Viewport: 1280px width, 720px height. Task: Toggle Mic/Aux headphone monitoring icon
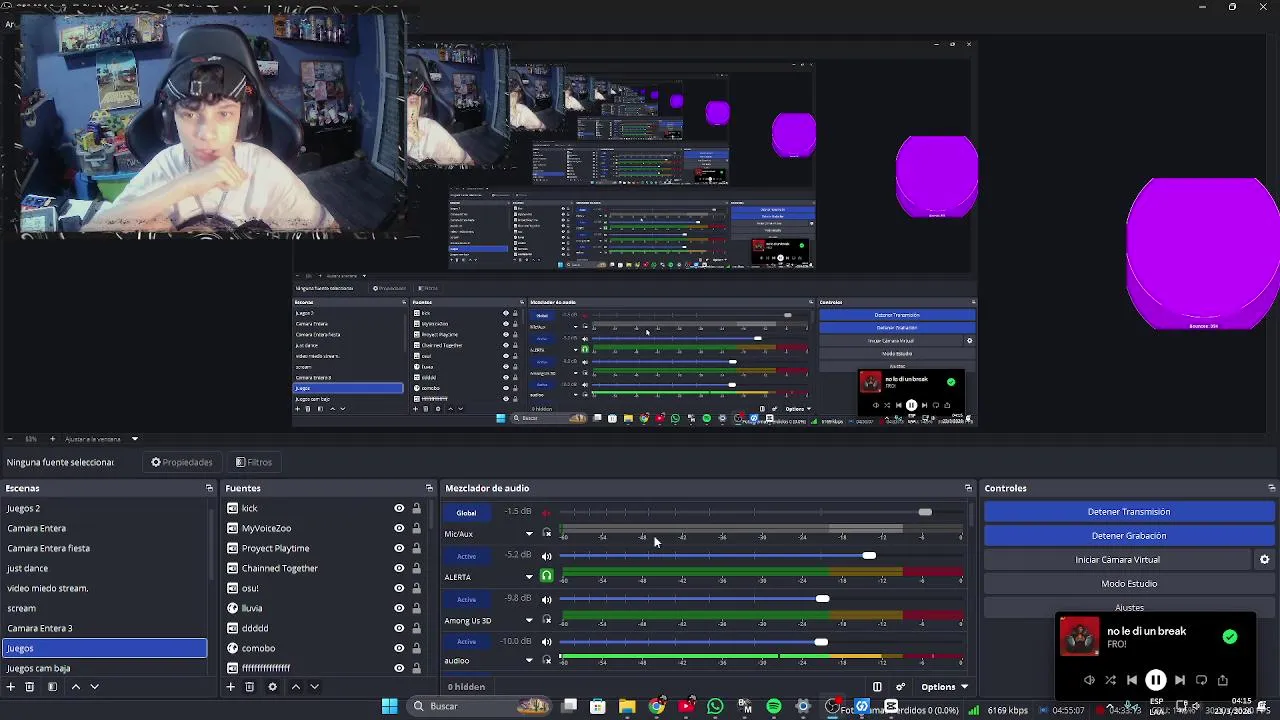click(x=546, y=533)
